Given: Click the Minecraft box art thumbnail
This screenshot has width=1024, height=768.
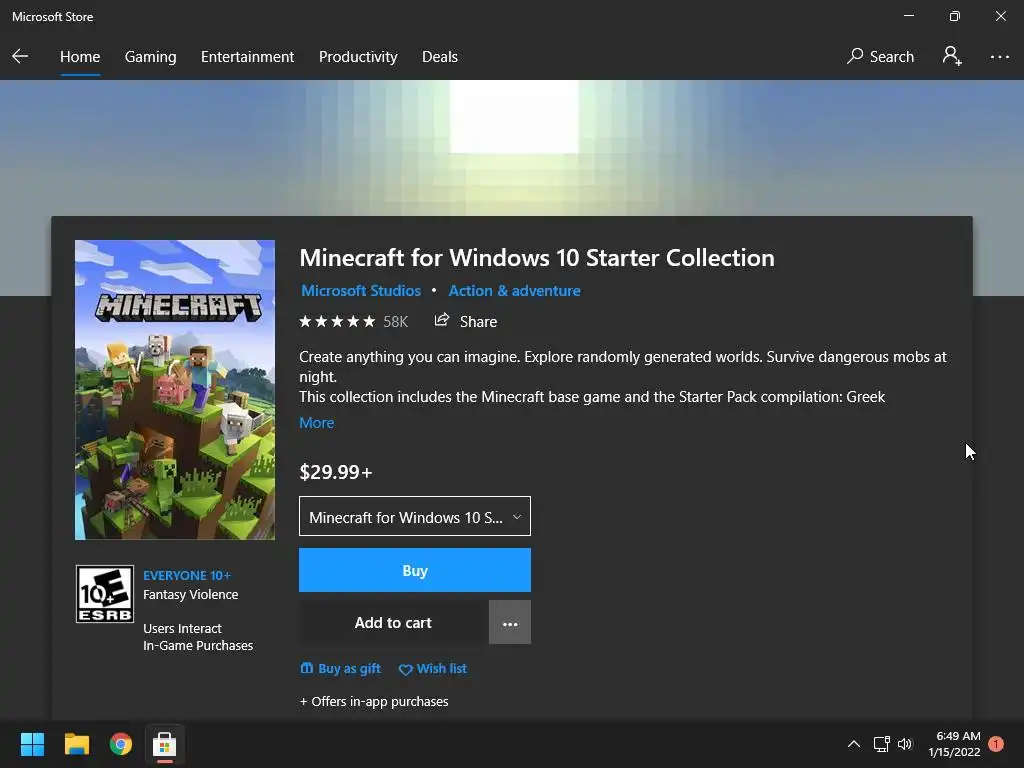Looking at the screenshot, I should (175, 390).
